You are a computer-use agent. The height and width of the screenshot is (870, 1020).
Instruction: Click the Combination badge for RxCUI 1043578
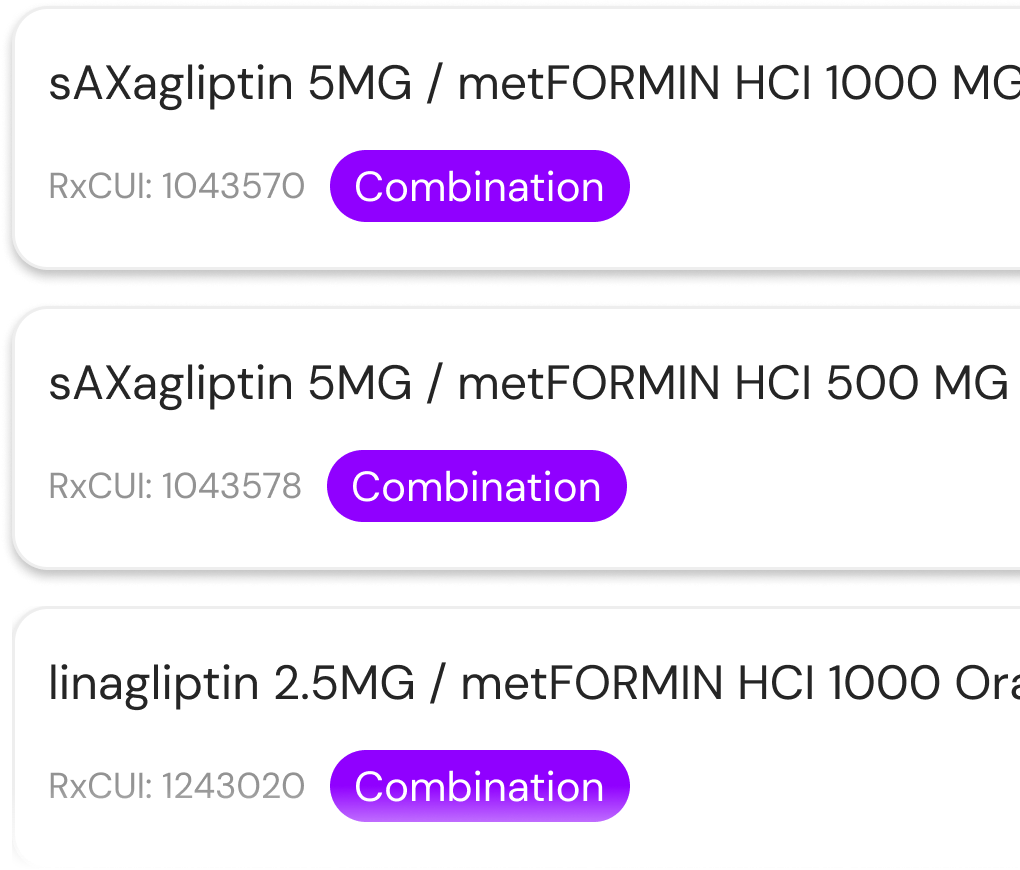pos(476,486)
